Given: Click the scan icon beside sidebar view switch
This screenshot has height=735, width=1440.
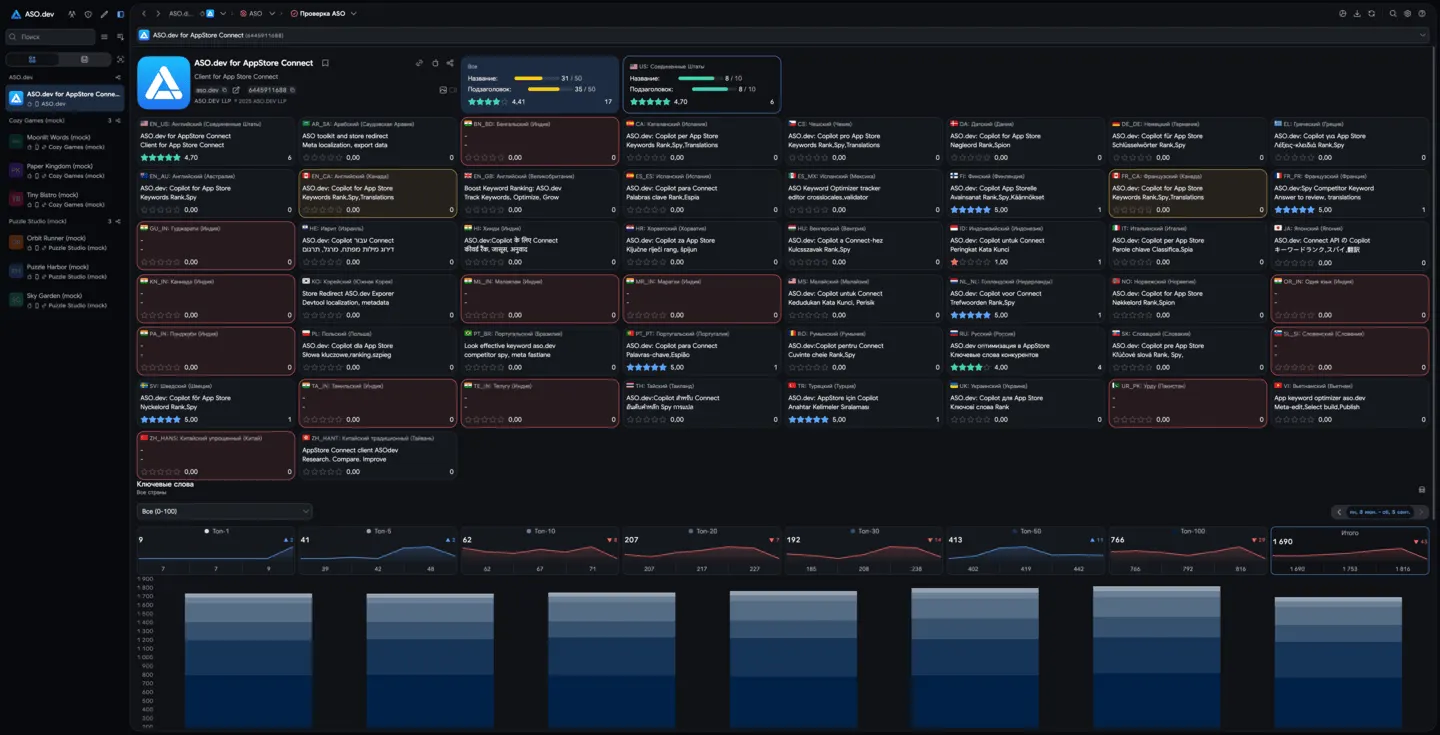Looking at the screenshot, I should coord(120,59).
